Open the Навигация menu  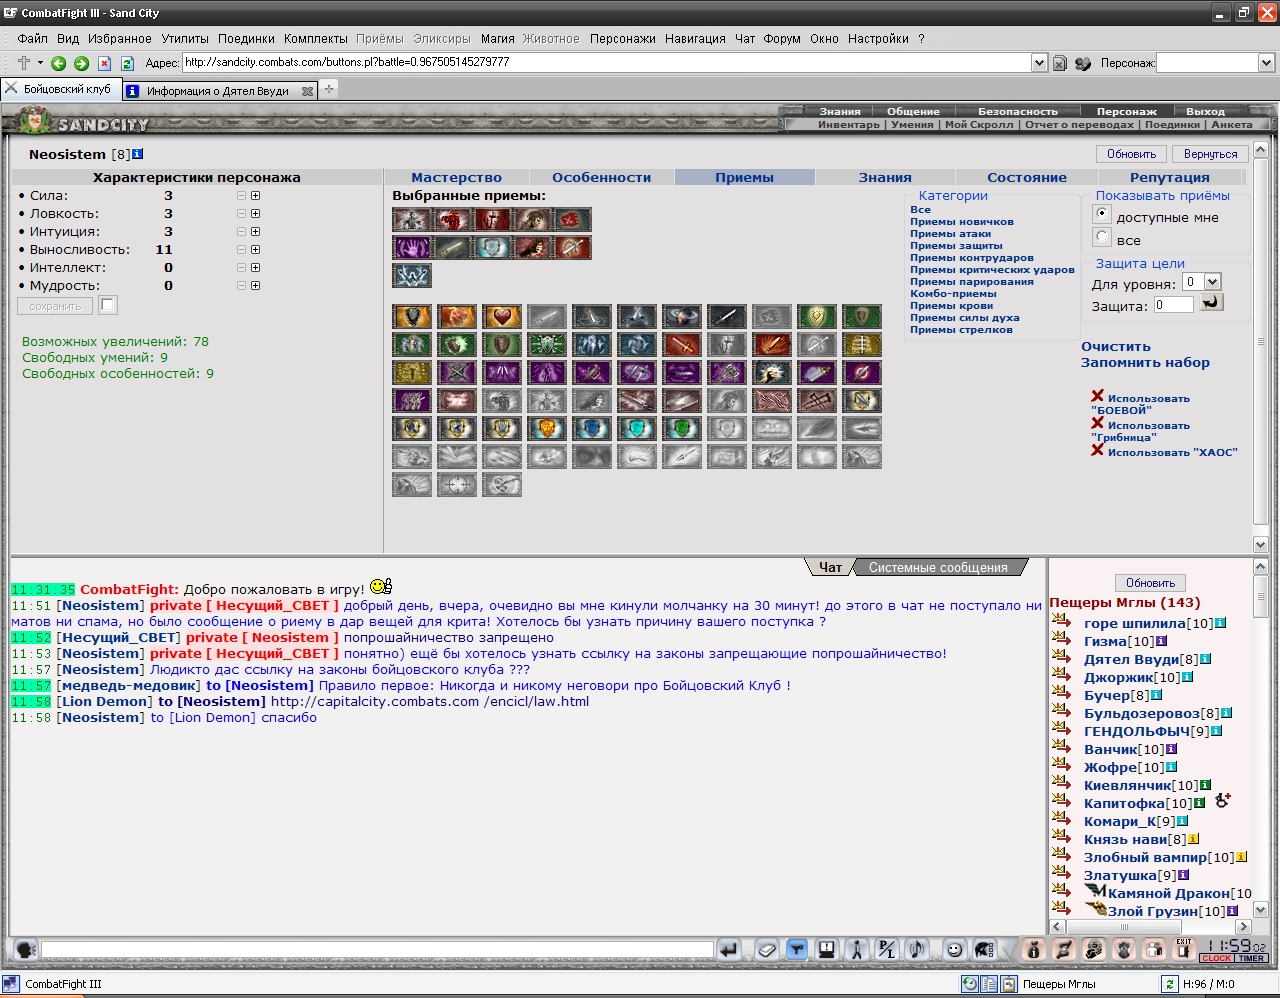tap(695, 39)
